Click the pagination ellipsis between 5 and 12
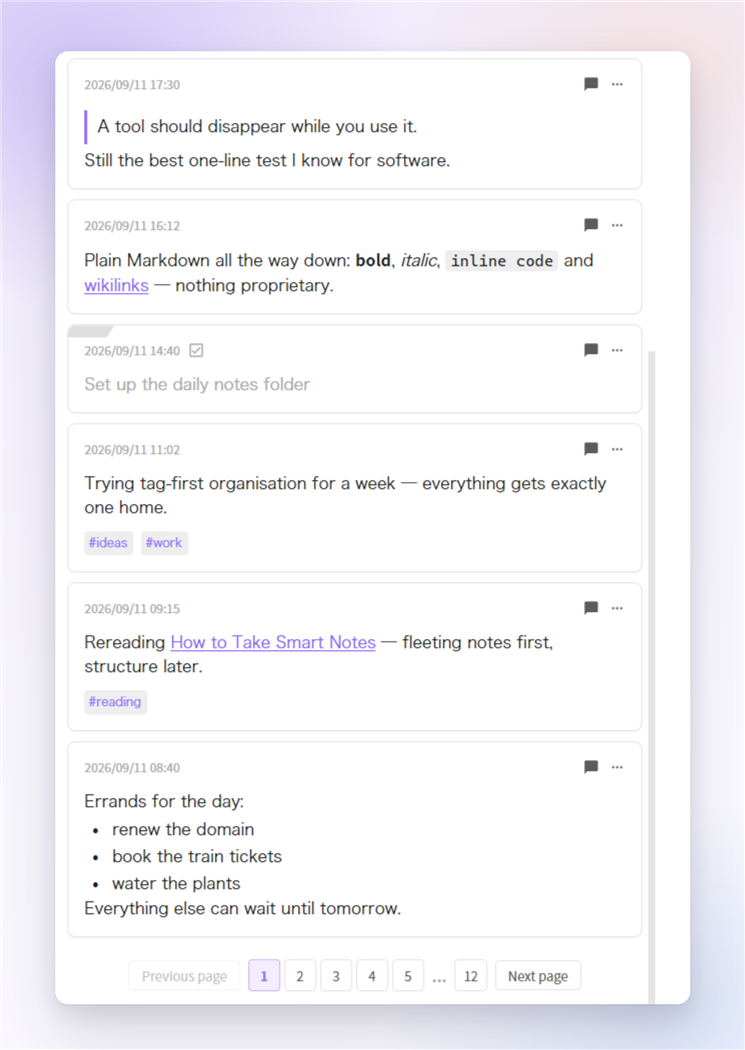 click(x=439, y=978)
